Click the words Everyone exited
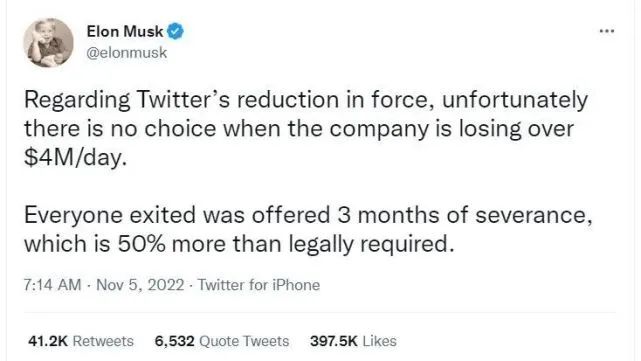The image size is (641, 361). 110,215
